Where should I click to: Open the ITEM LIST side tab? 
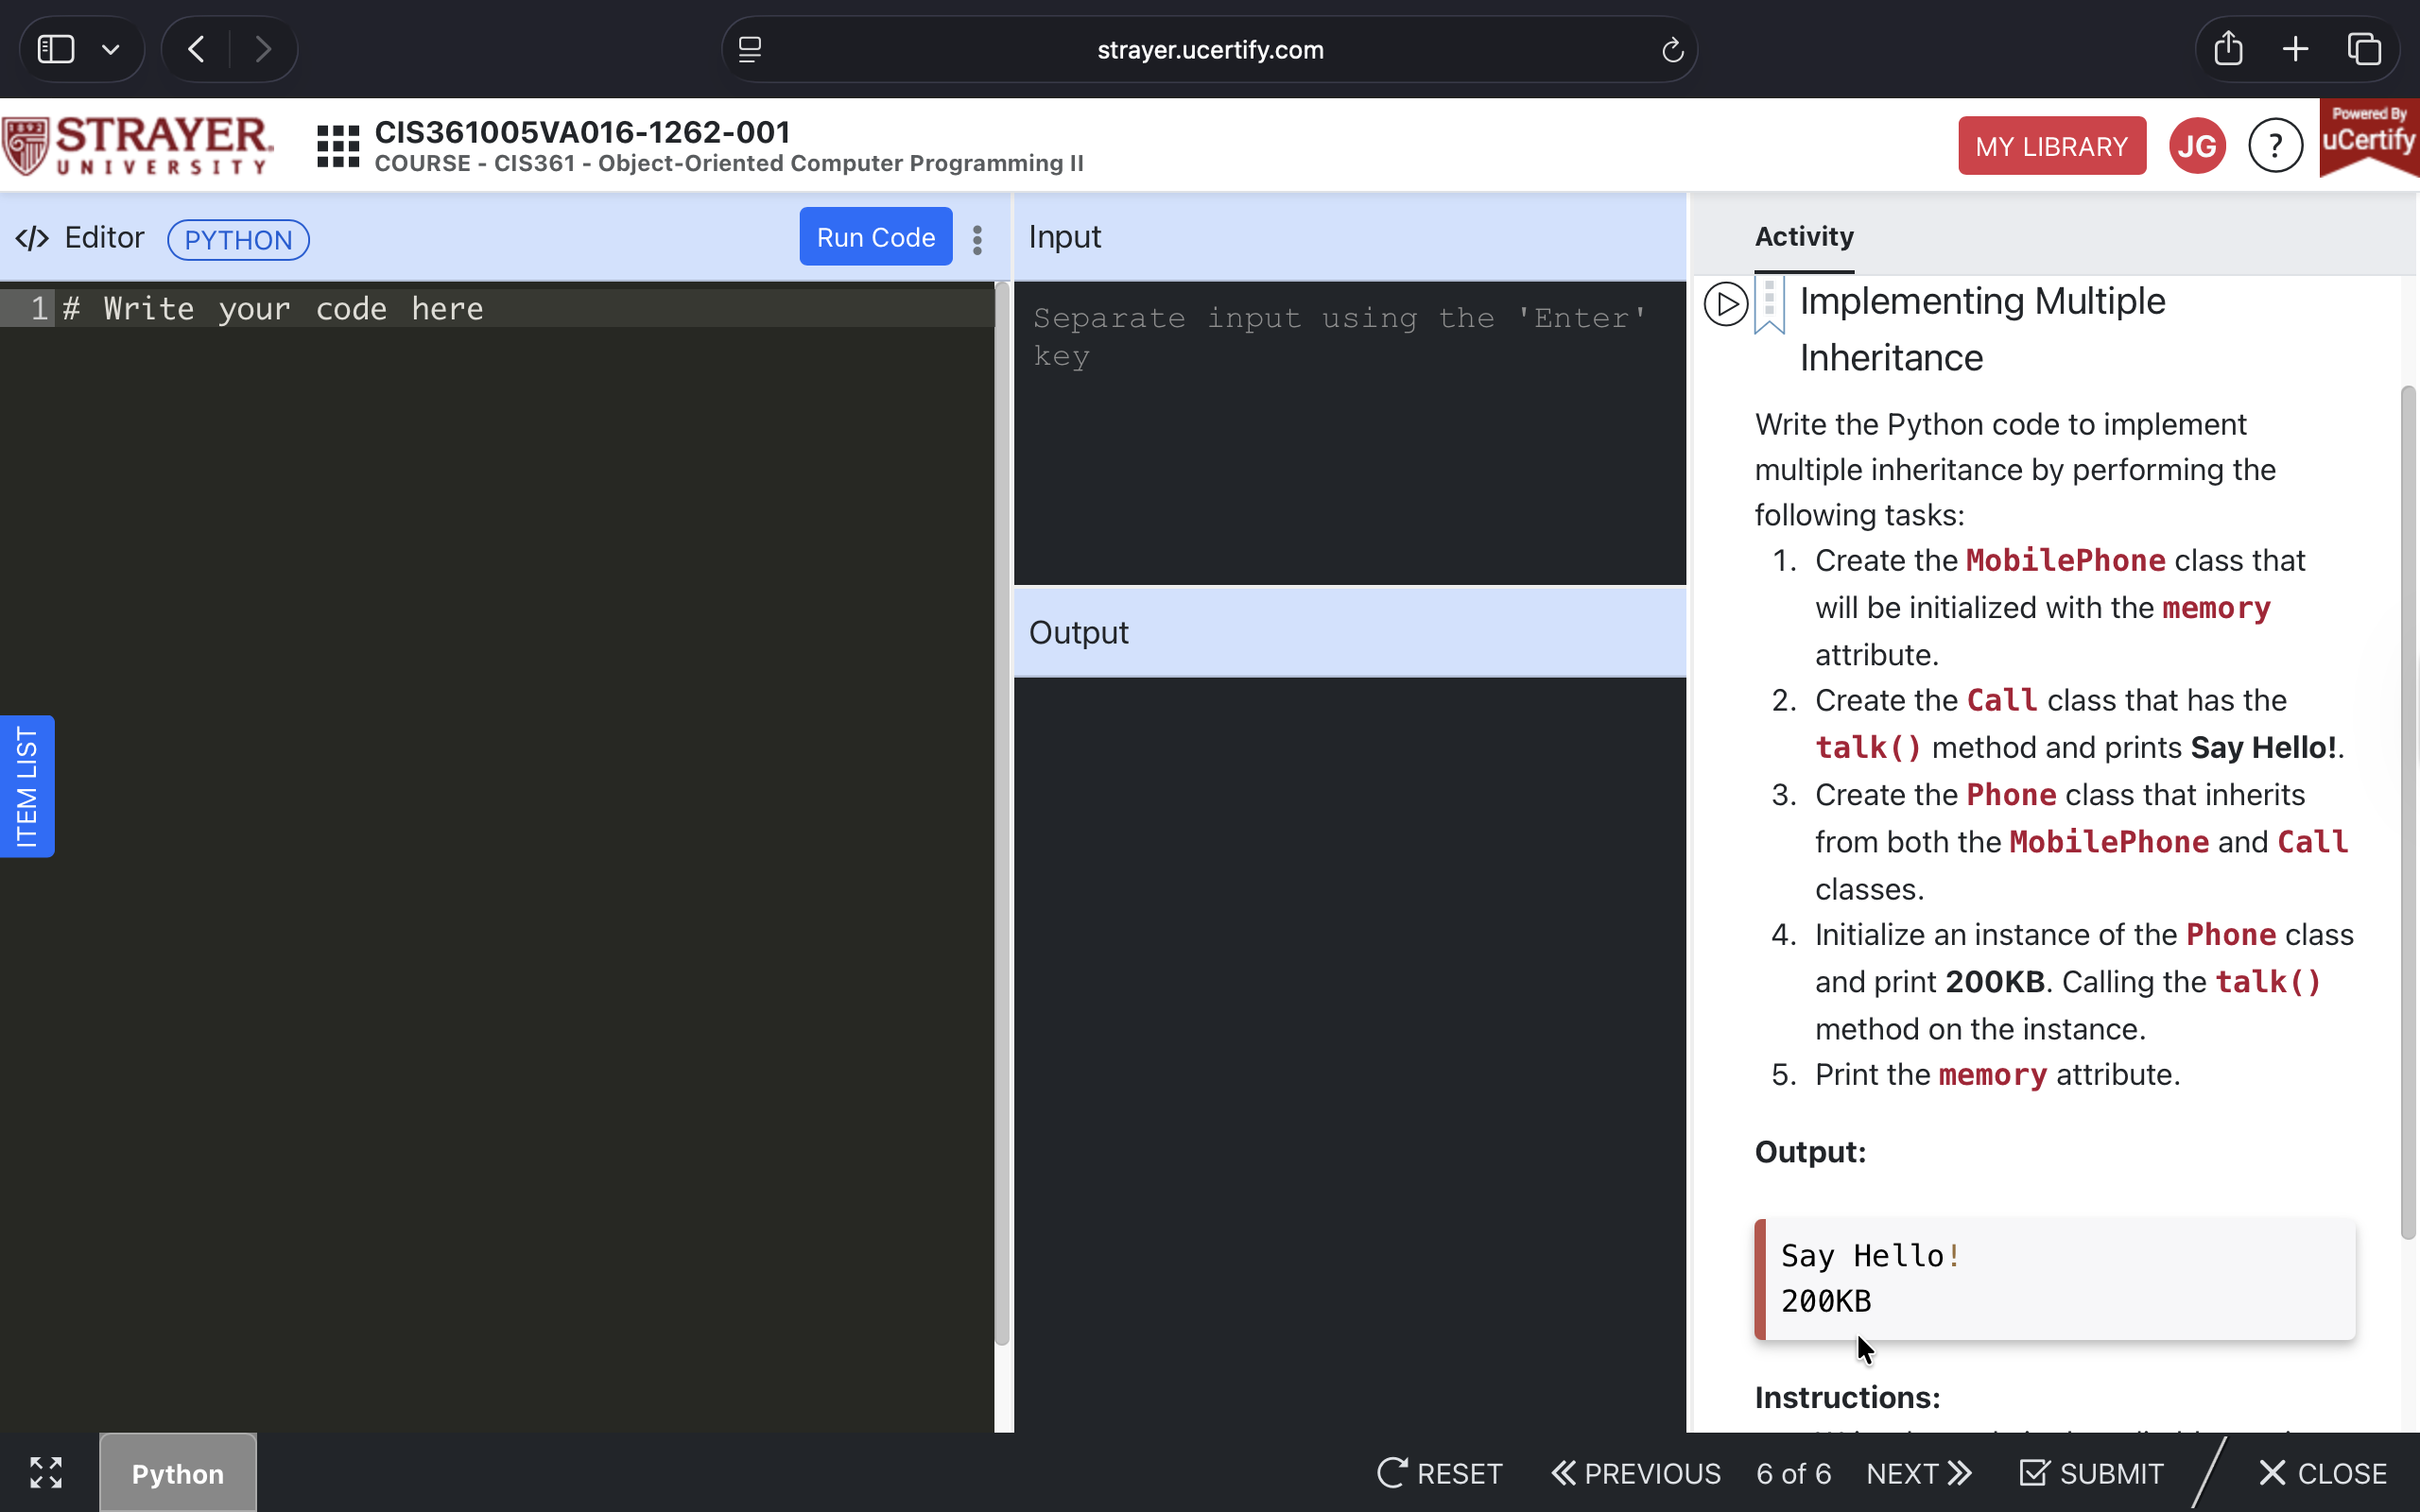[27, 786]
